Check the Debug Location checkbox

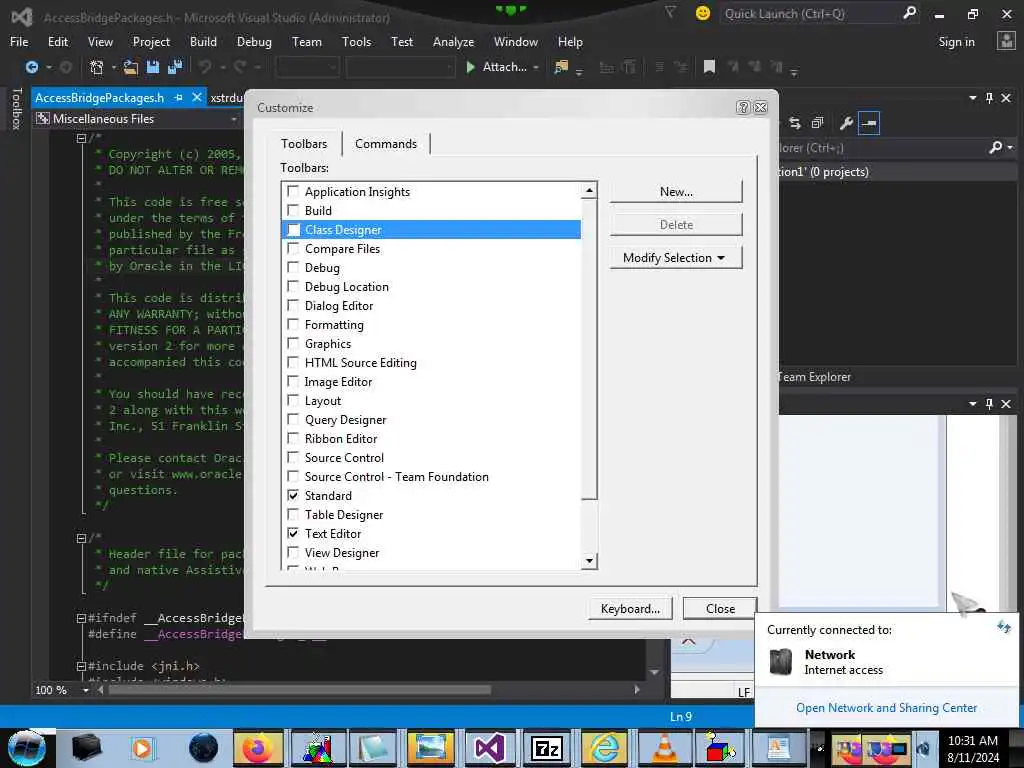tap(293, 286)
